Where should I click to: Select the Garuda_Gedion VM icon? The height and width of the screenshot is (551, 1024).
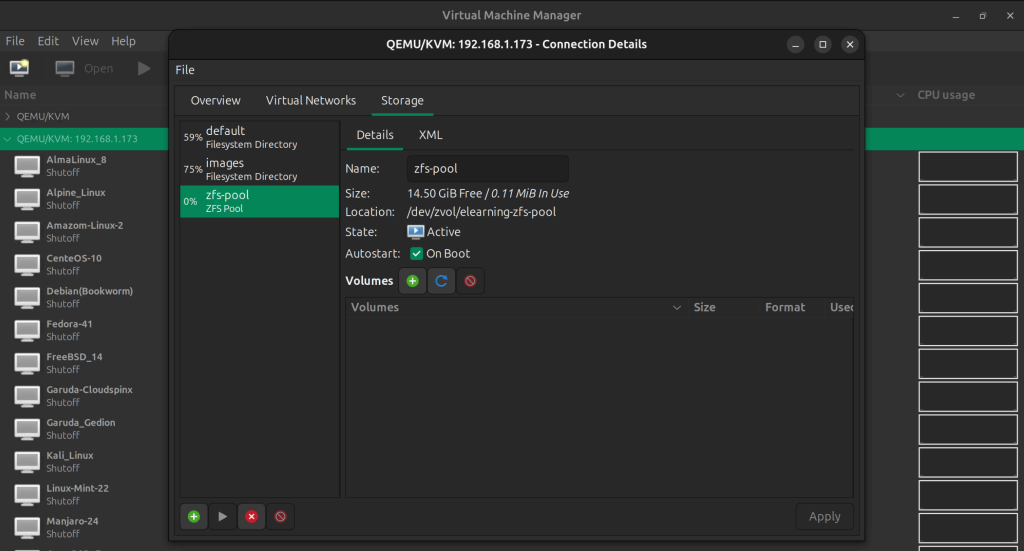tap(27, 429)
